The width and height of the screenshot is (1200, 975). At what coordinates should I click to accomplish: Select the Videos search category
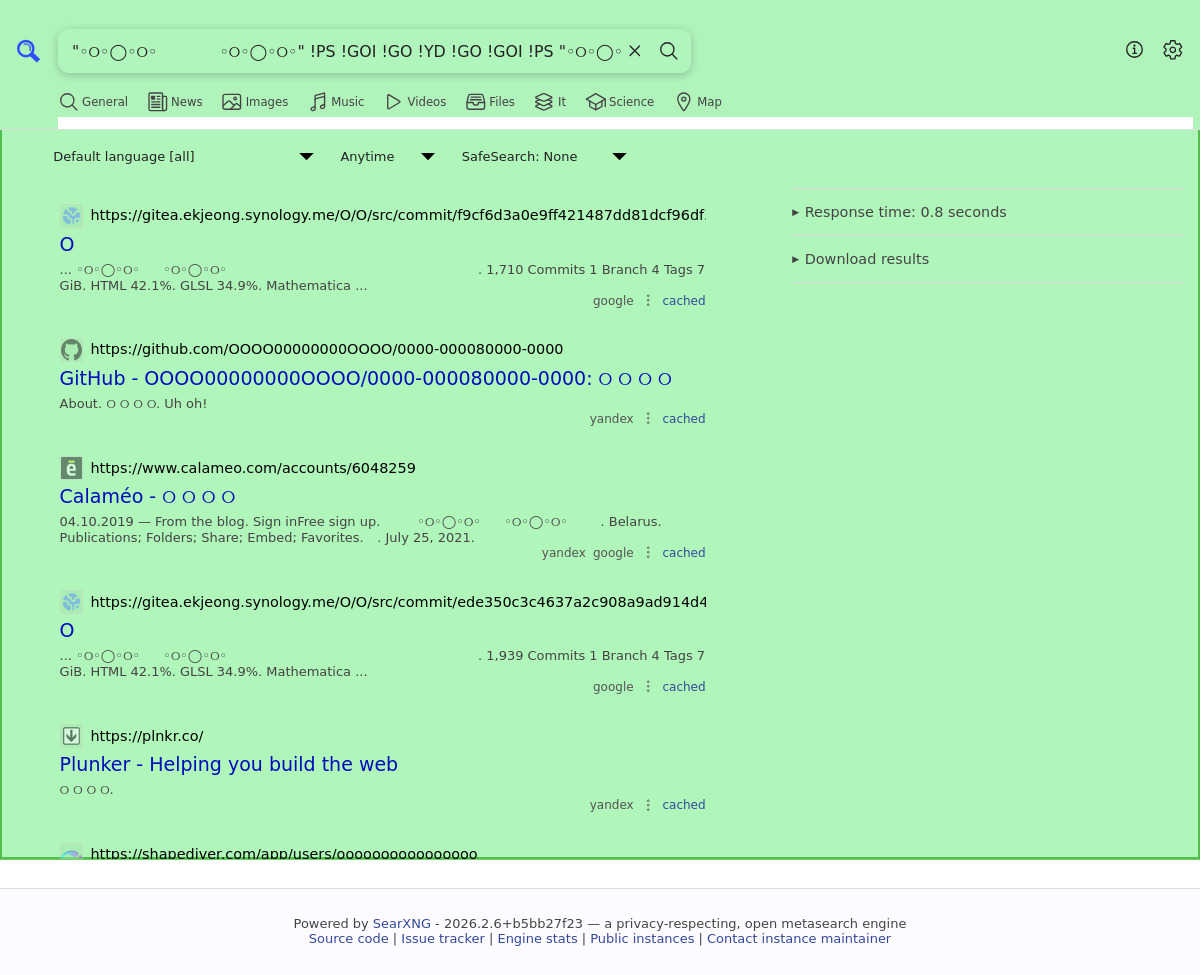pyautogui.click(x=416, y=102)
